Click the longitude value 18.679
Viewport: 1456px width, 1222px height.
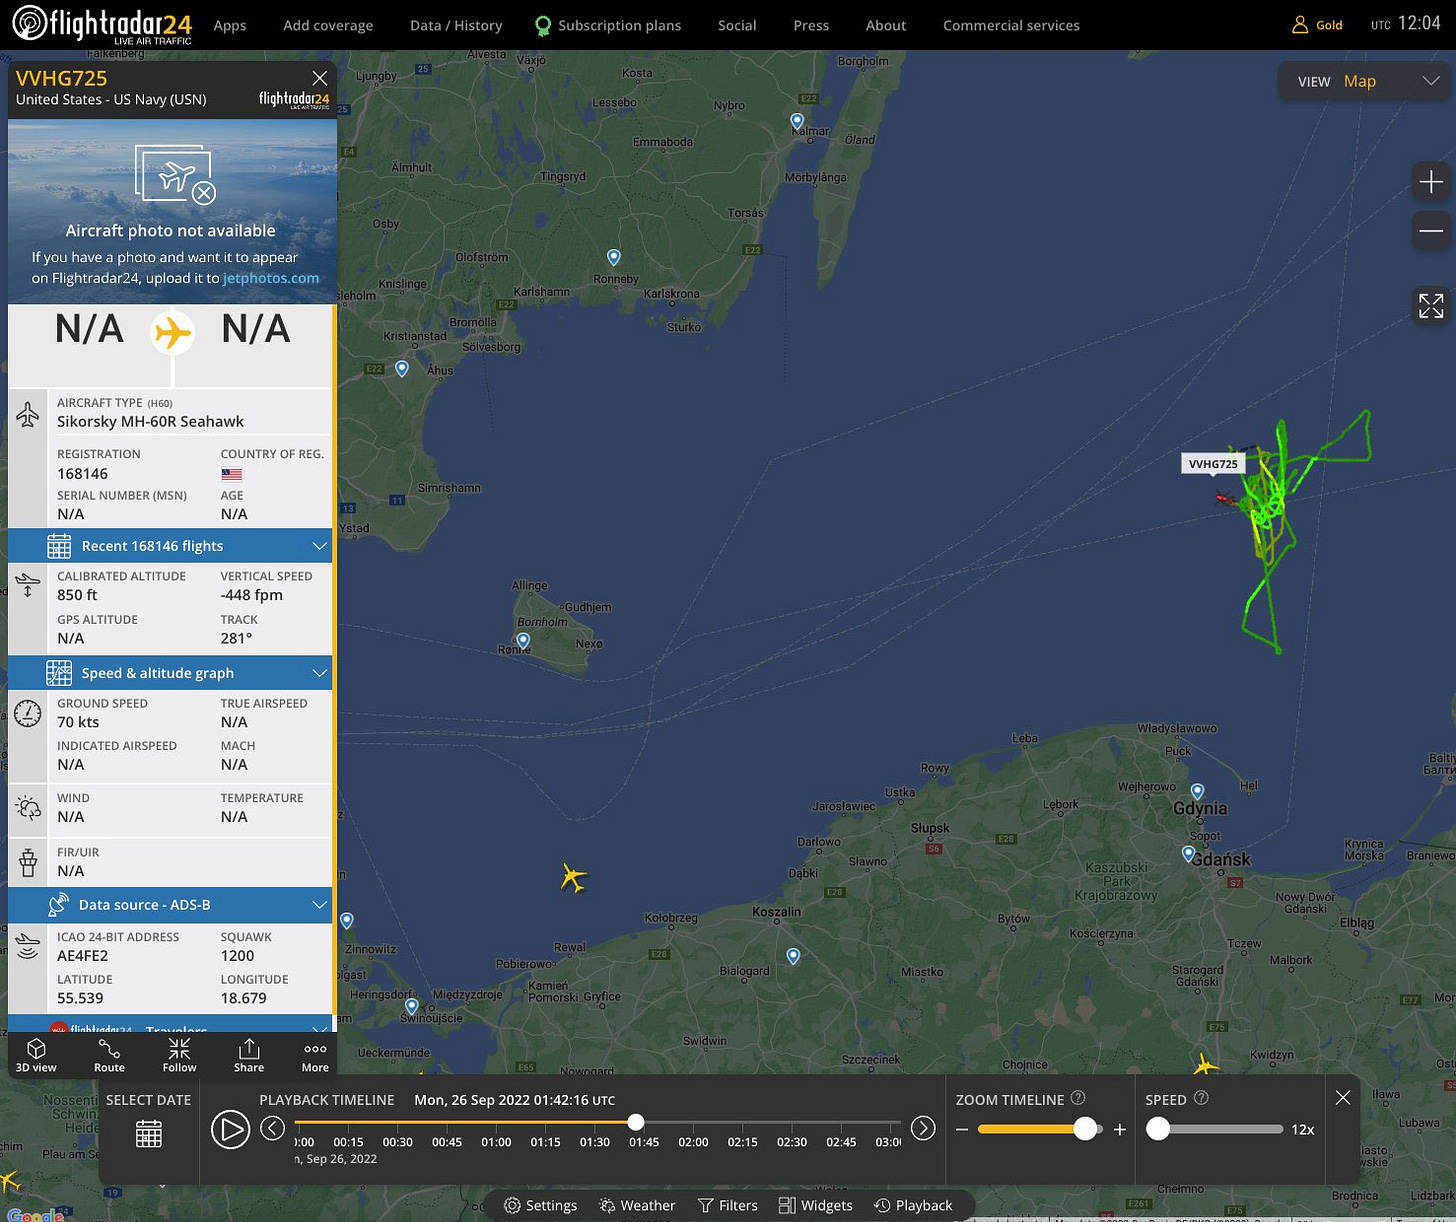click(x=243, y=998)
